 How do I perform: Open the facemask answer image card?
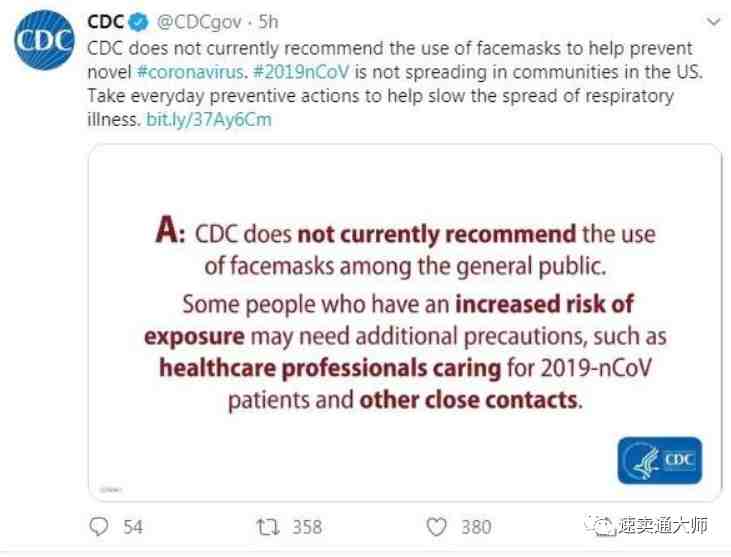[405, 323]
